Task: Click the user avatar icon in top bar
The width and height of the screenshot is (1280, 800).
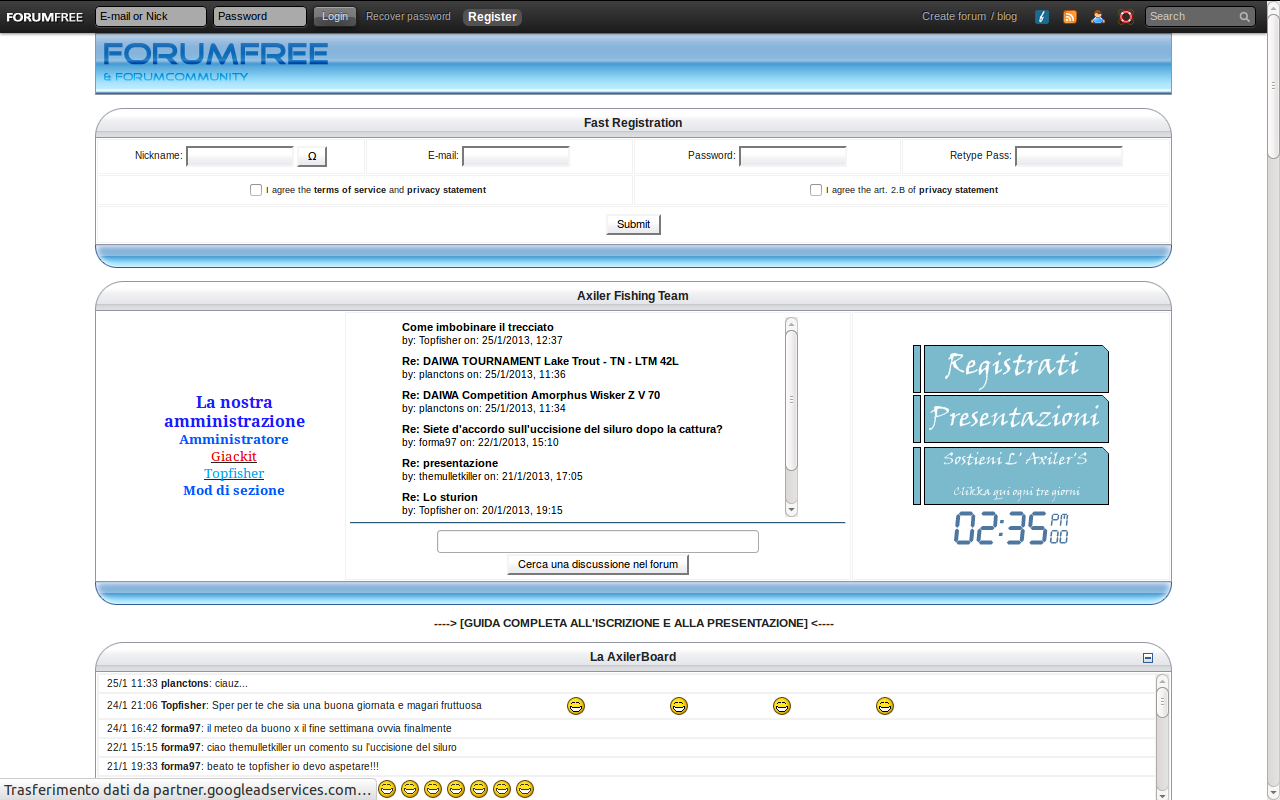Action: pyautogui.click(x=1098, y=17)
